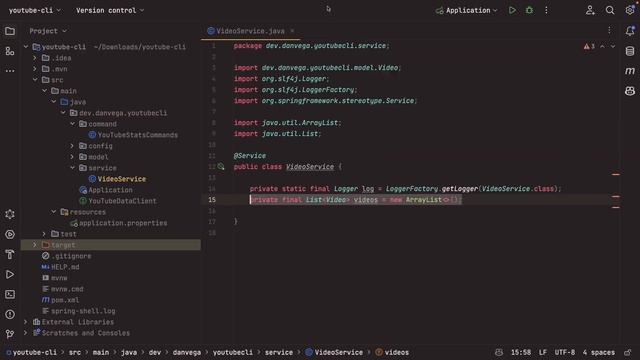Open the Problems tool window icon

point(10,314)
